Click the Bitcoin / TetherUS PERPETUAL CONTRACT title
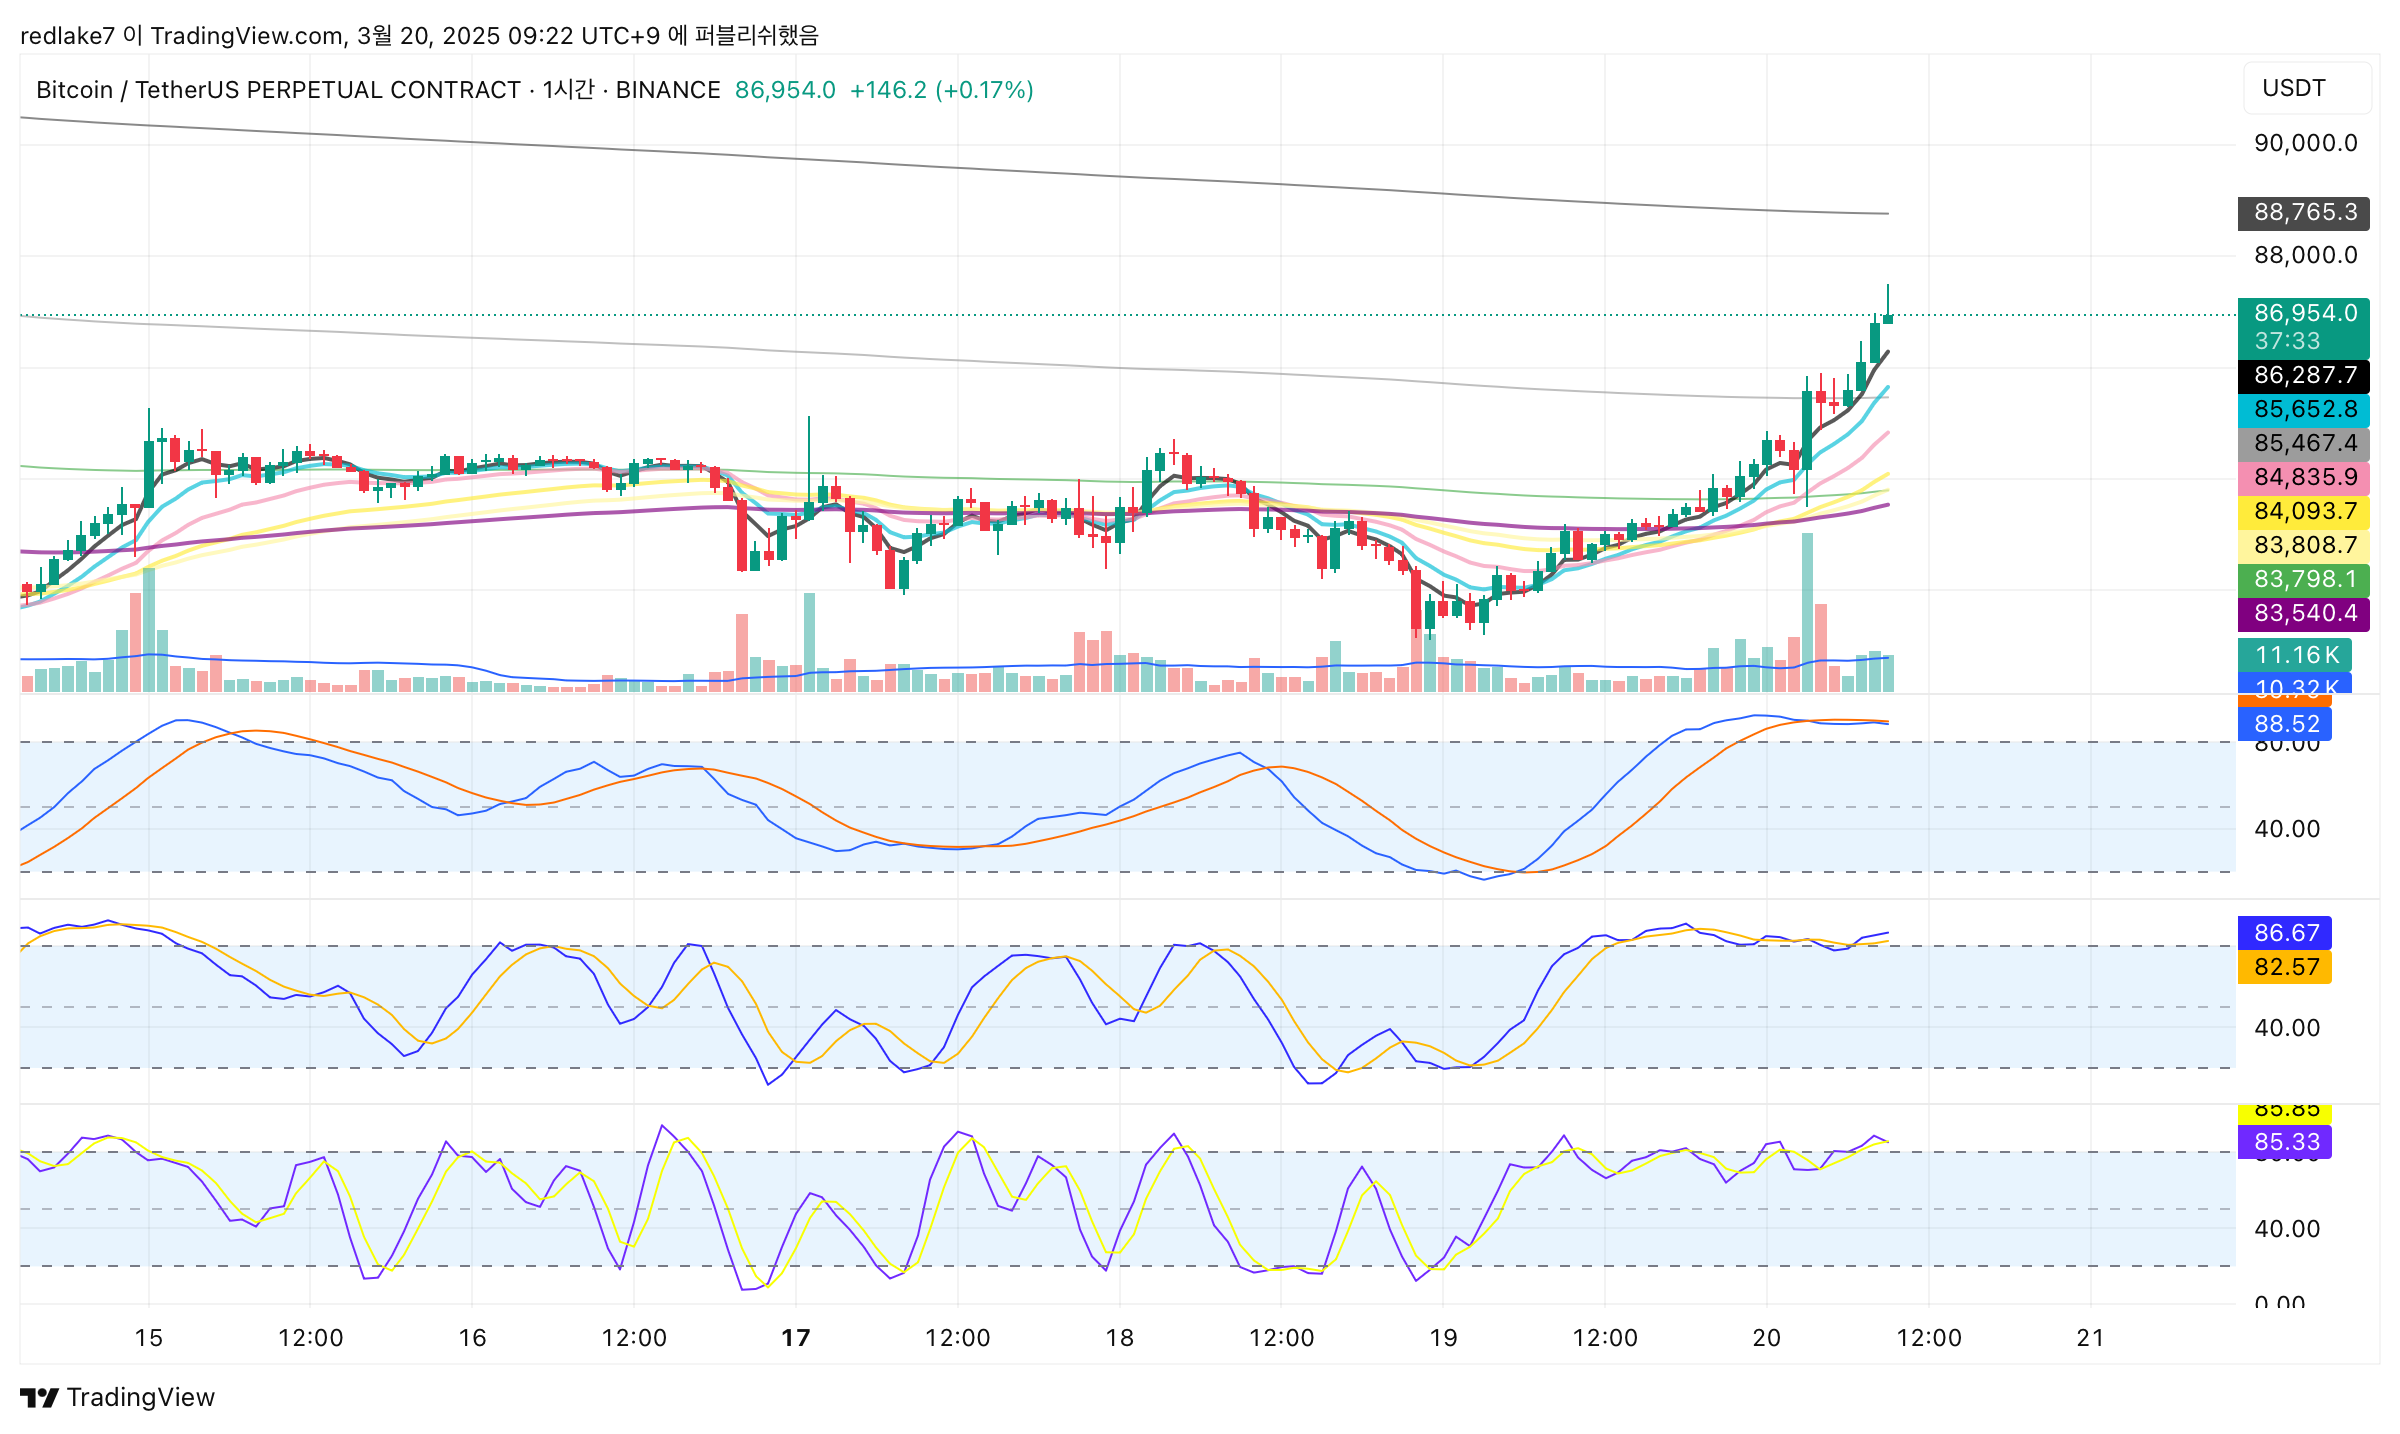 [x=278, y=90]
